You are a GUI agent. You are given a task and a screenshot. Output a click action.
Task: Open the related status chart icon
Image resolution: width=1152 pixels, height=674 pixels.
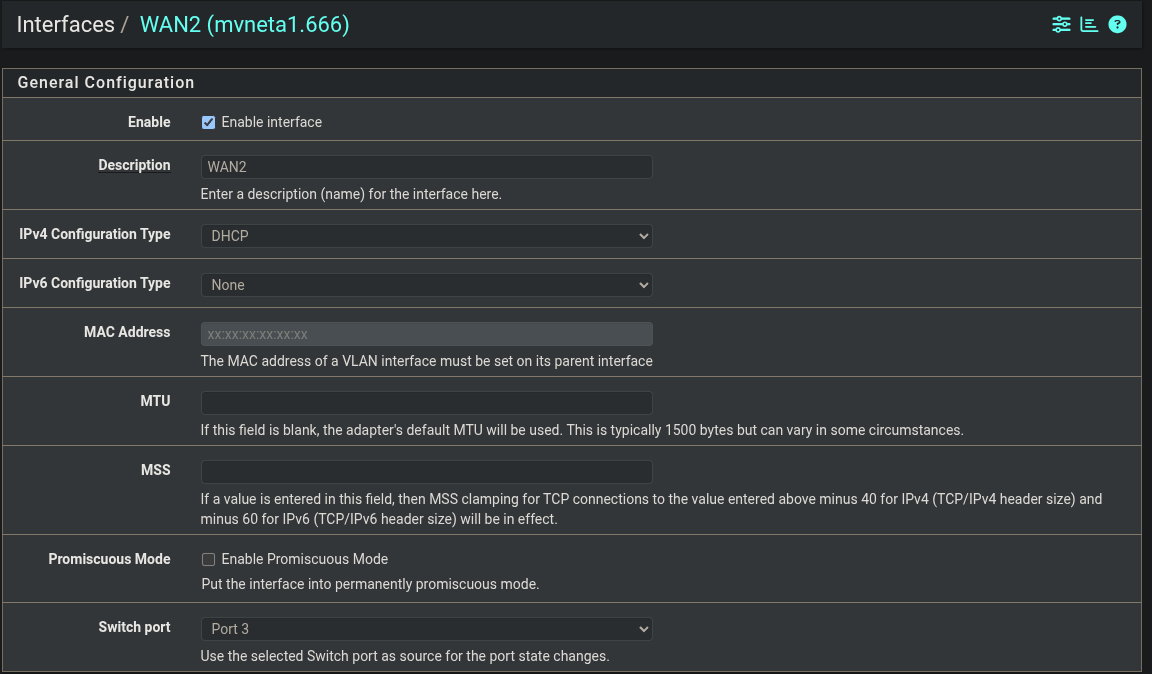(x=1089, y=24)
